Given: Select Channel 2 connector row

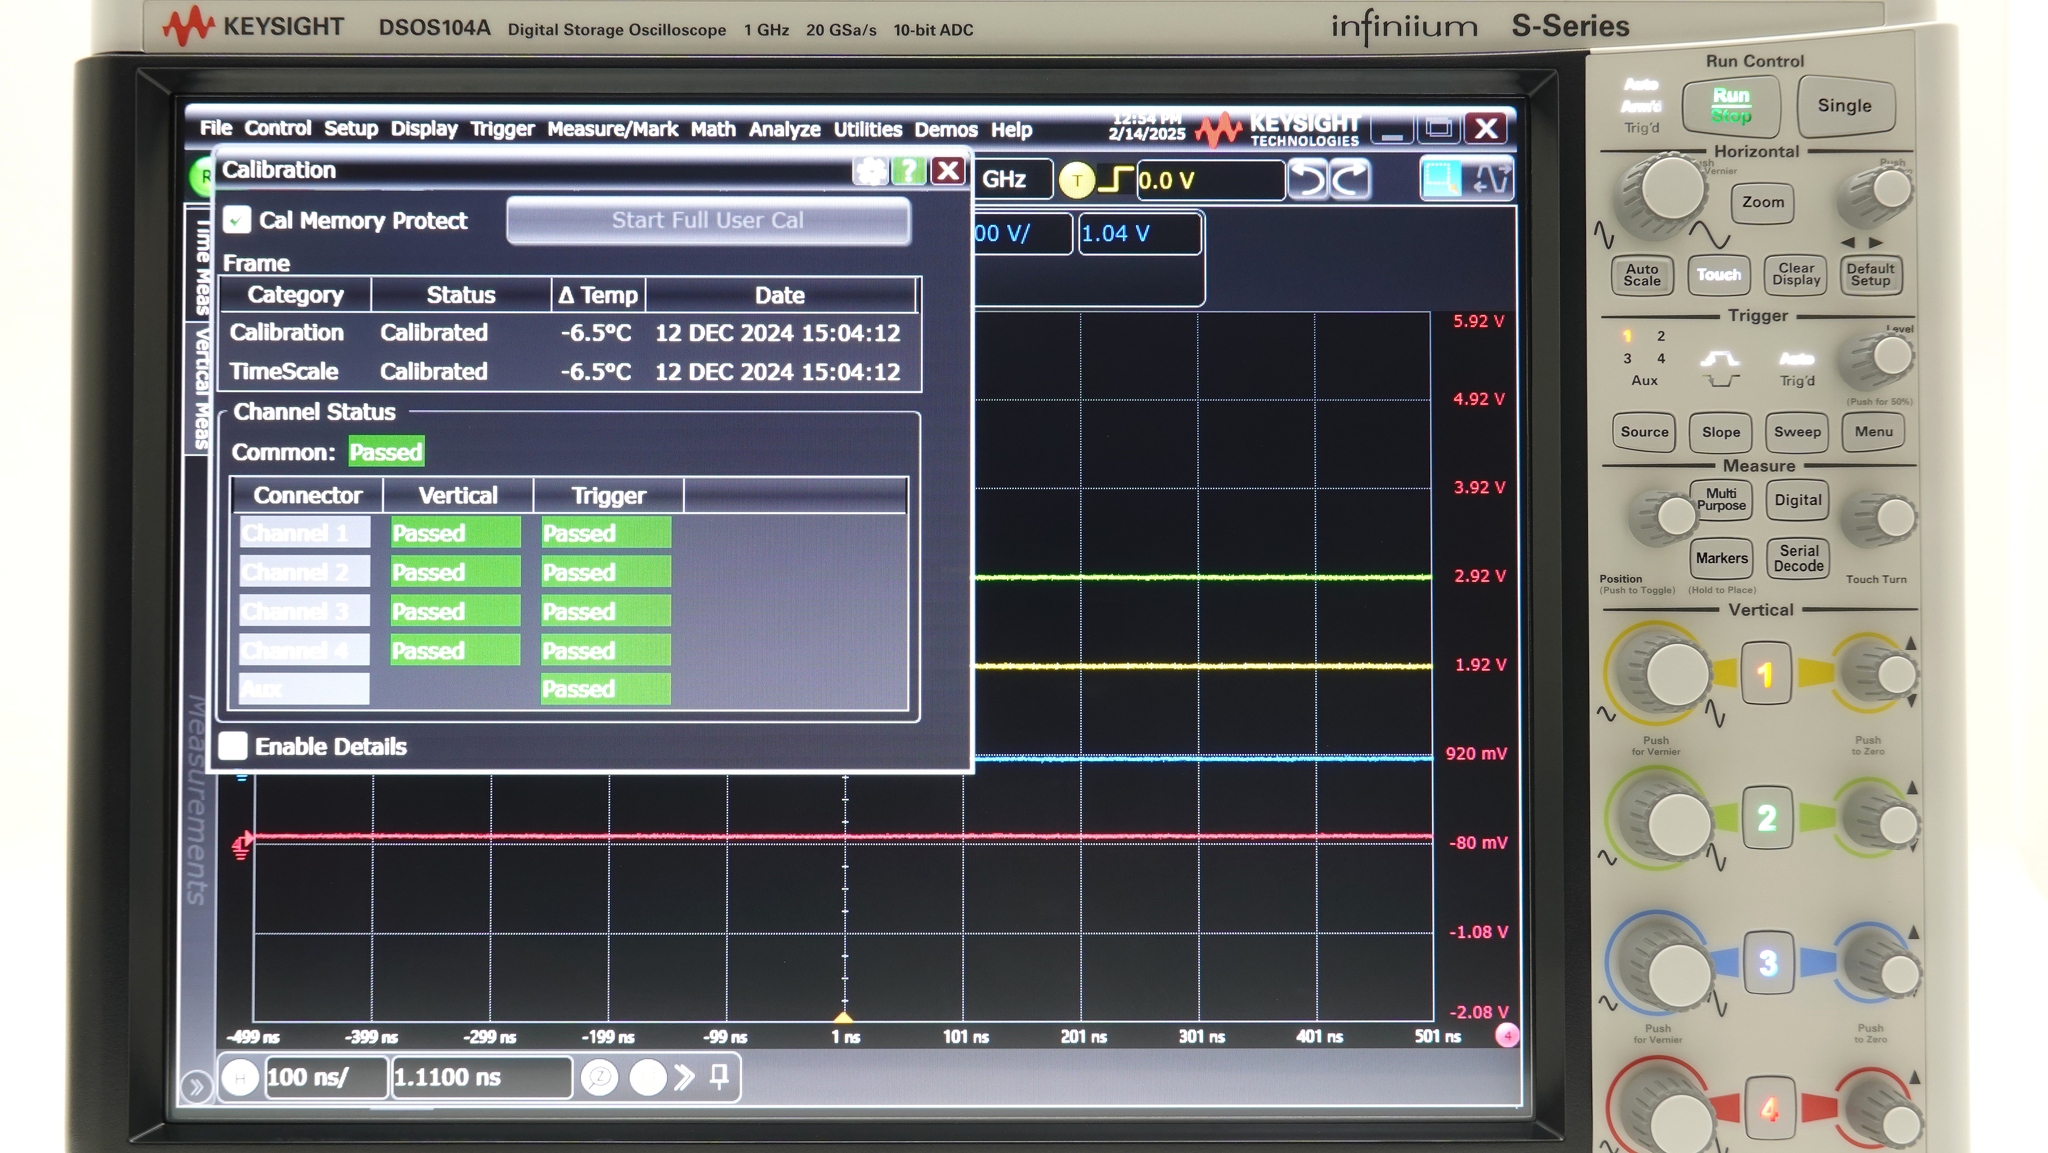Looking at the screenshot, I should [304, 572].
